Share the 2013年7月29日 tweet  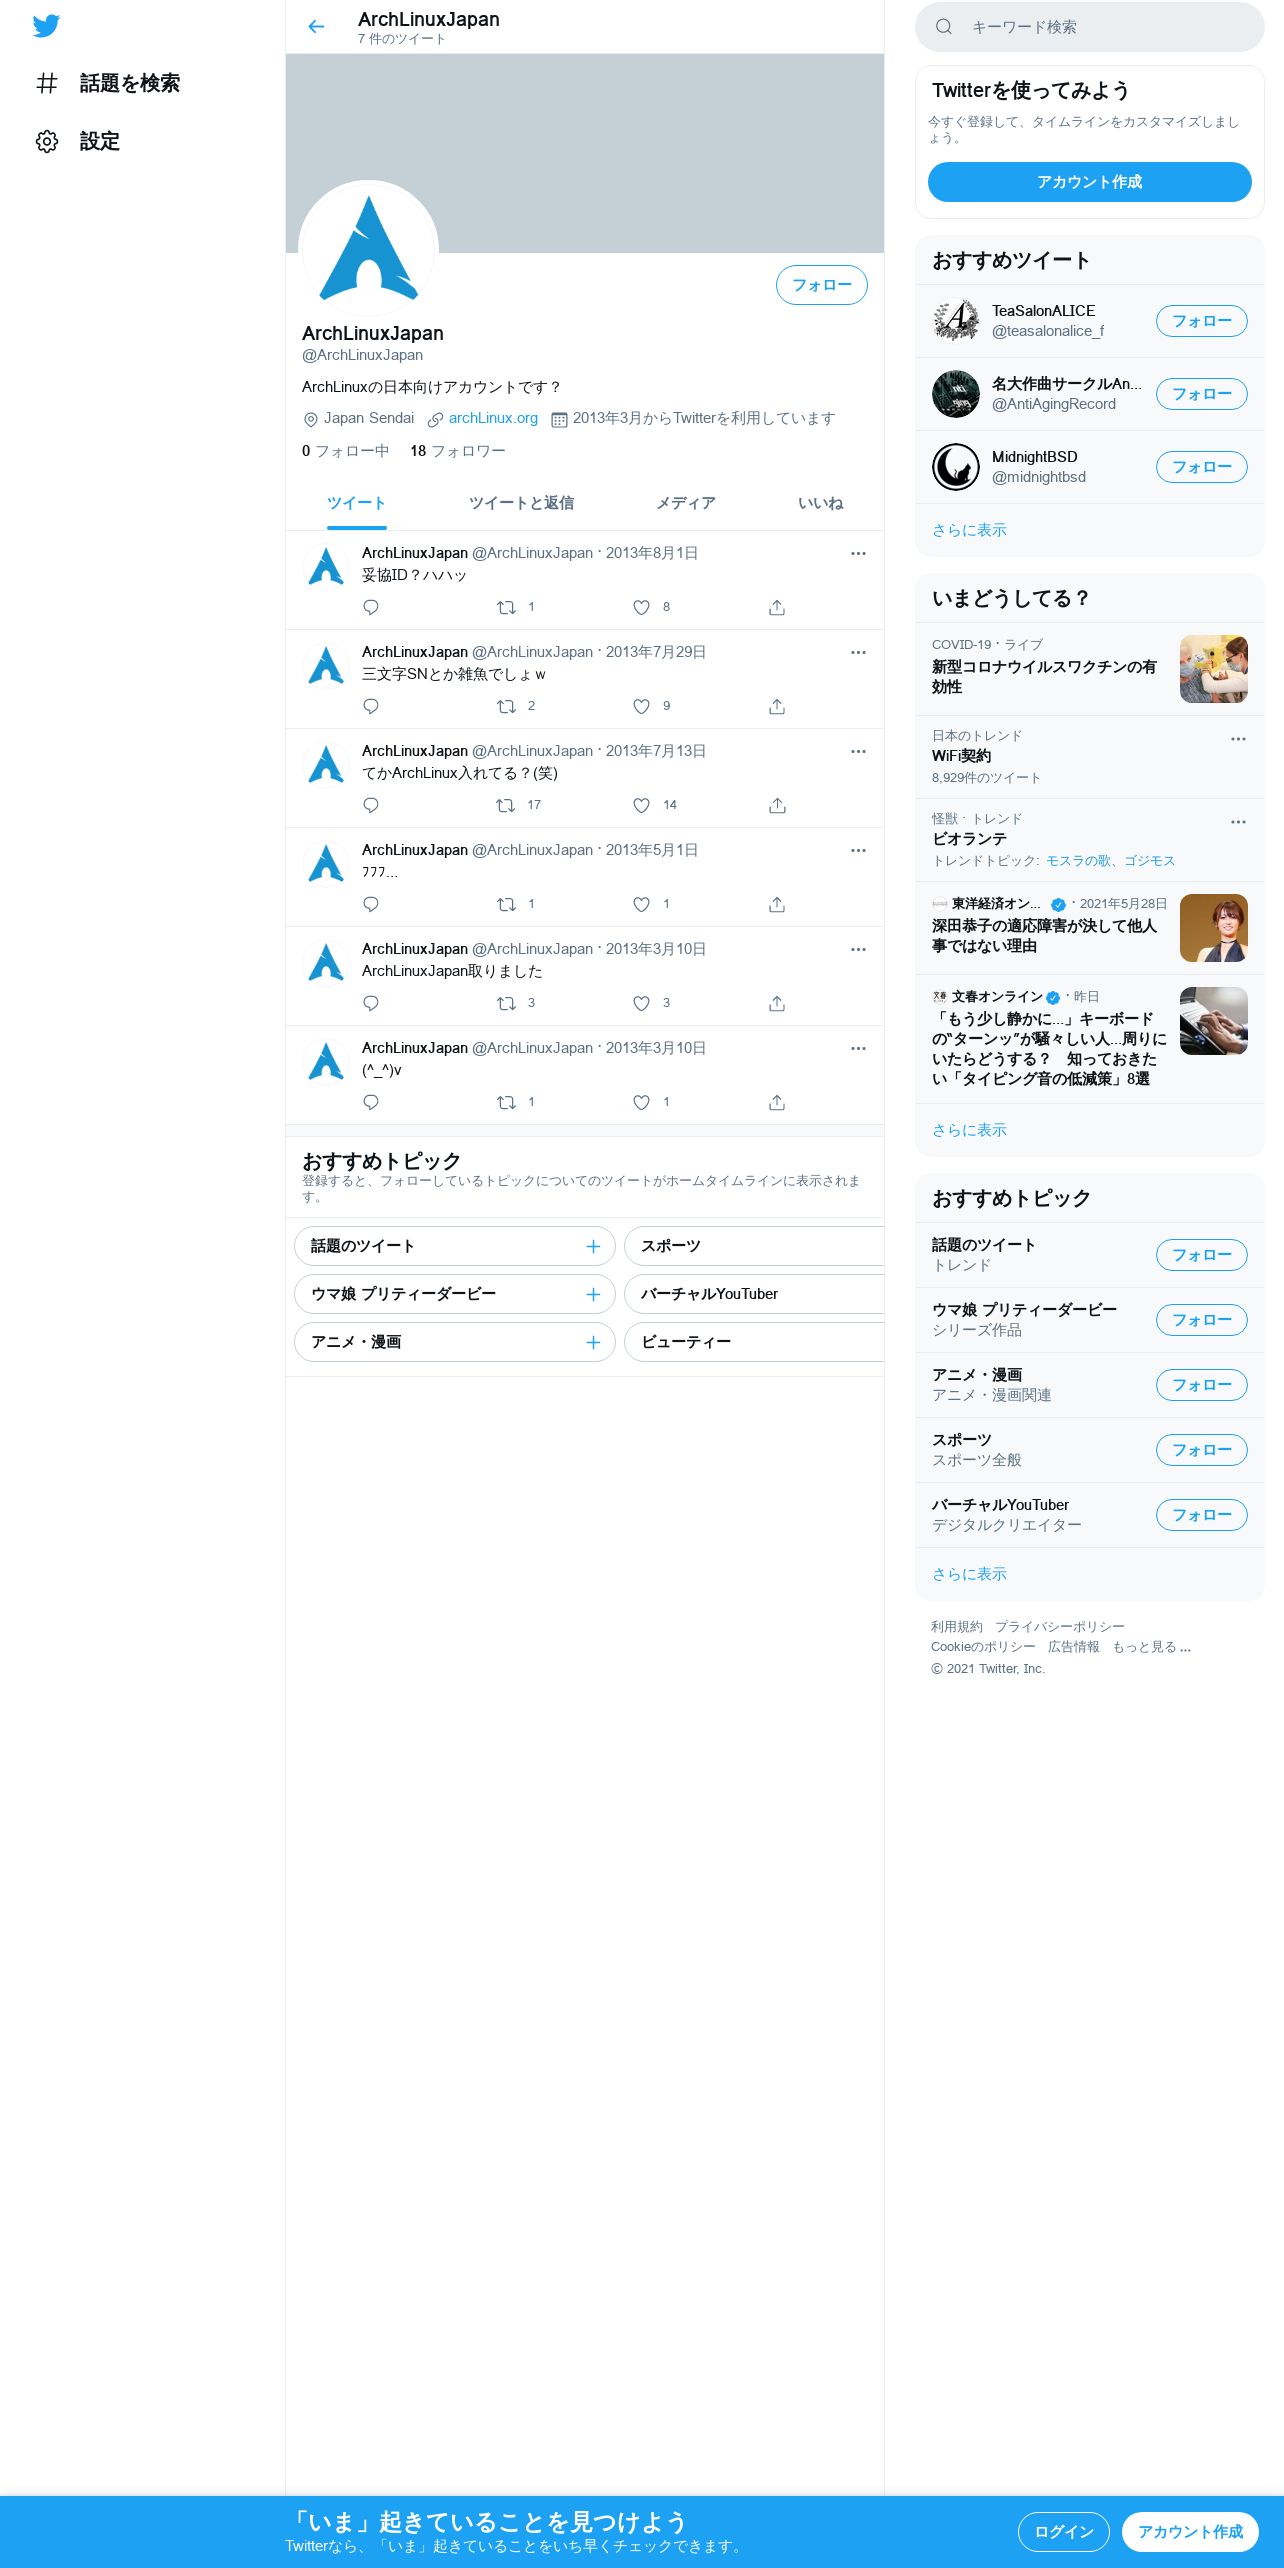tap(777, 706)
